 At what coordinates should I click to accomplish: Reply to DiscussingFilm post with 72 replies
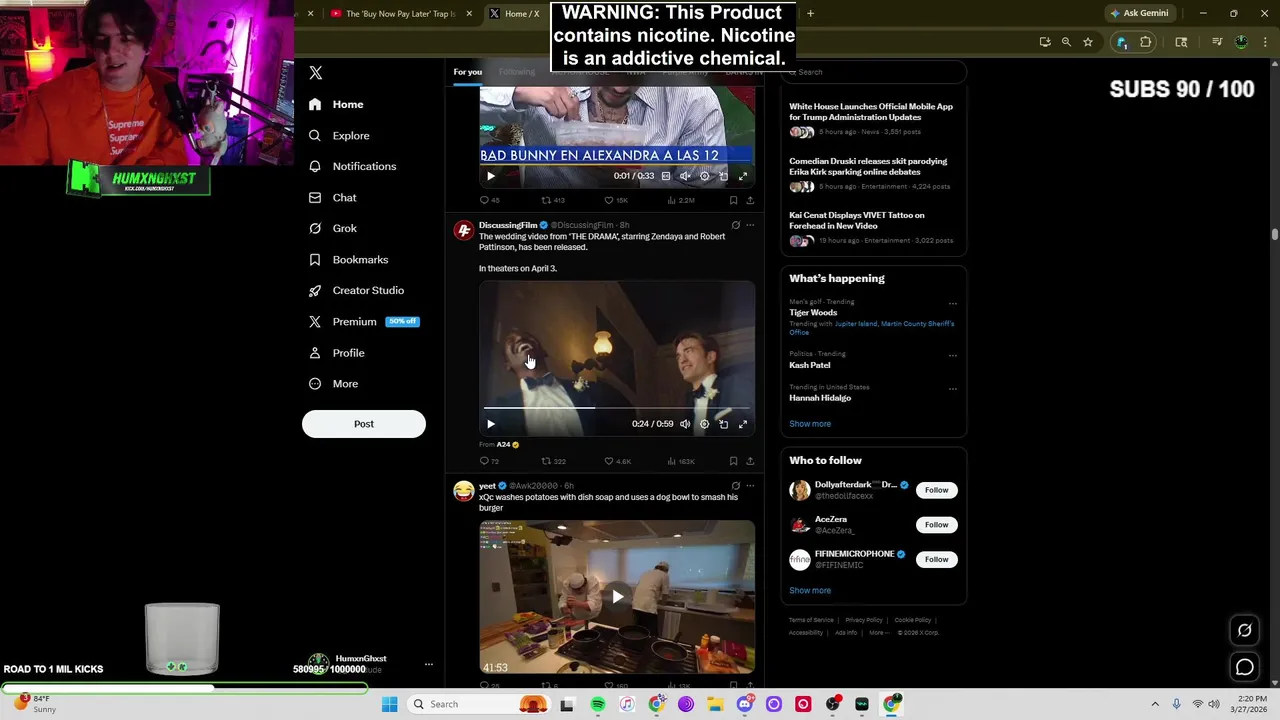click(x=489, y=461)
